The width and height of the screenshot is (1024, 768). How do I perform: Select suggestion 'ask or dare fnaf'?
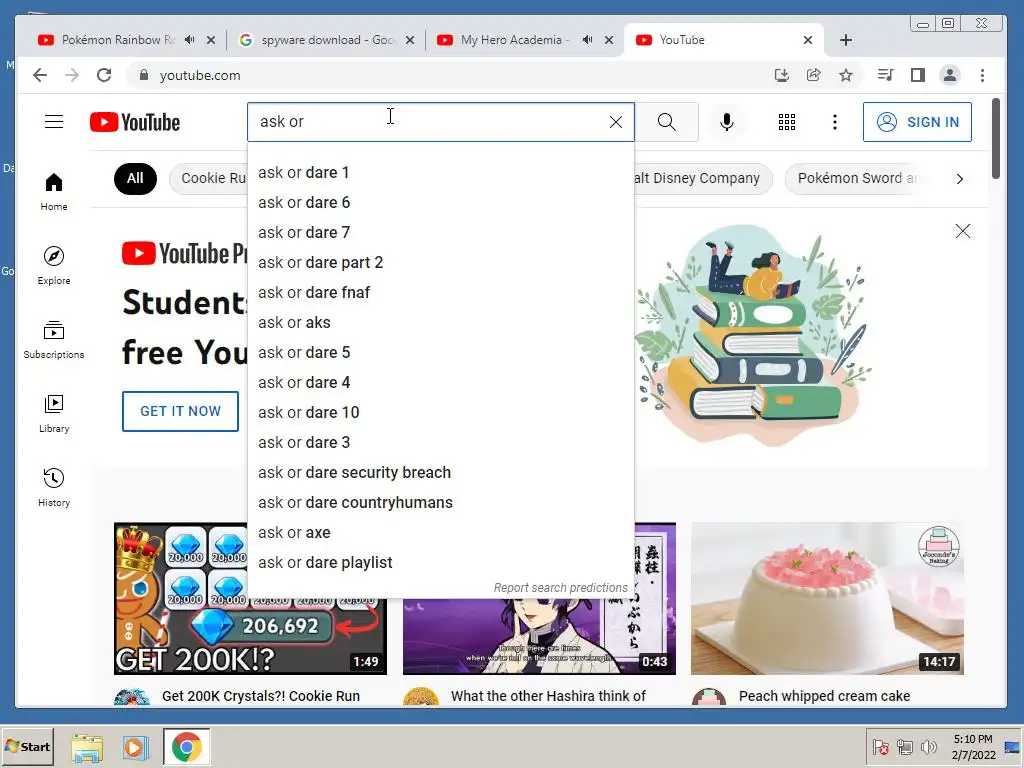tap(441, 293)
